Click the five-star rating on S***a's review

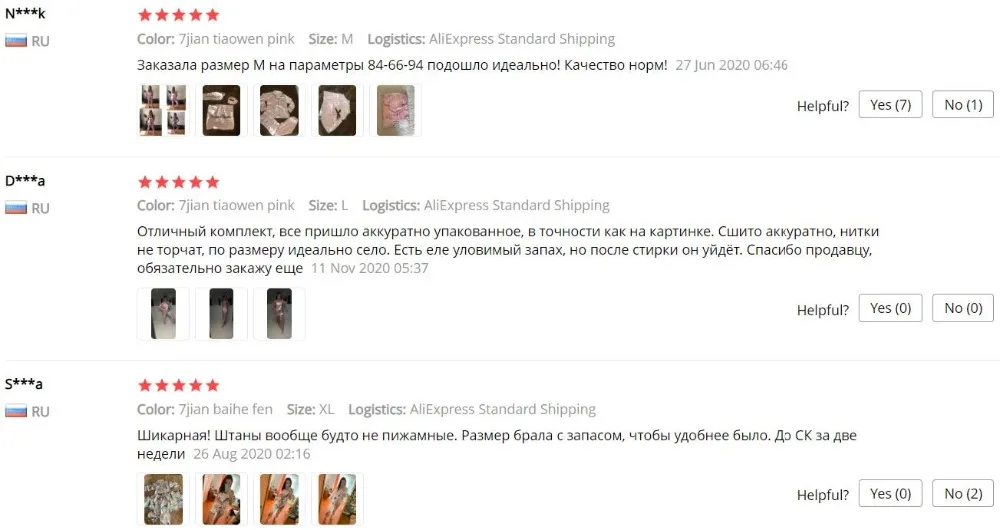[179, 385]
